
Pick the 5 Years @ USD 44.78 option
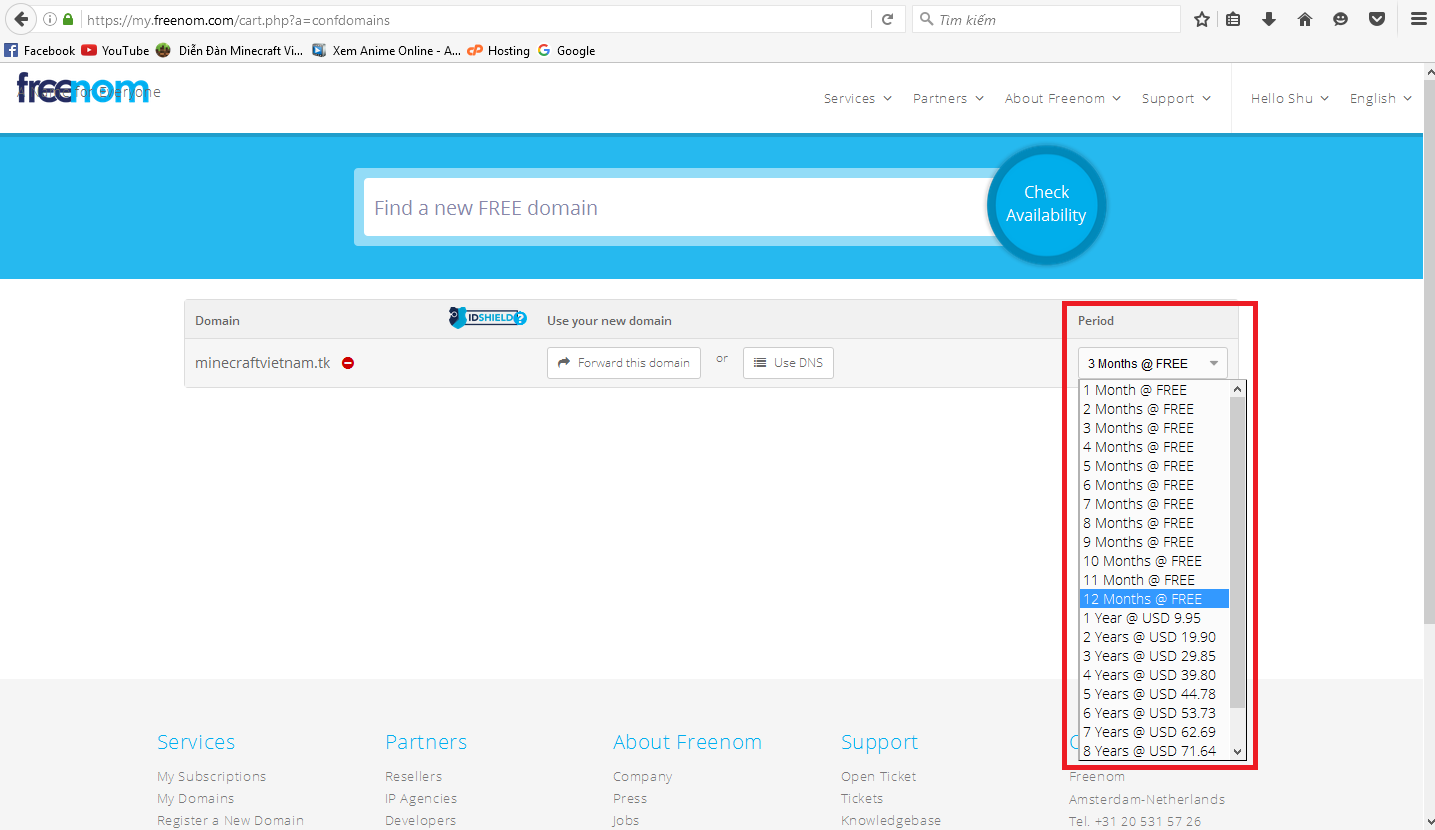point(1154,694)
